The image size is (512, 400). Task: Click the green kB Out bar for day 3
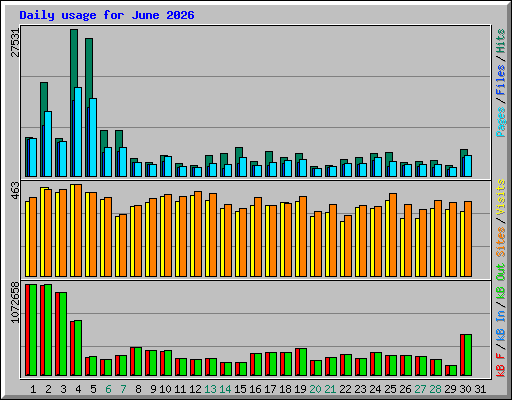pyautogui.click(x=63, y=334)
